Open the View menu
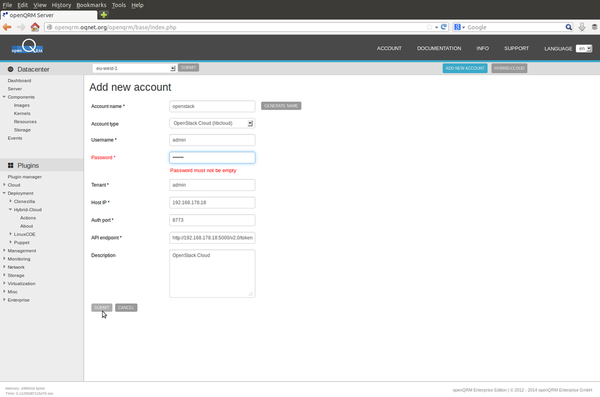 pos(40,5)
